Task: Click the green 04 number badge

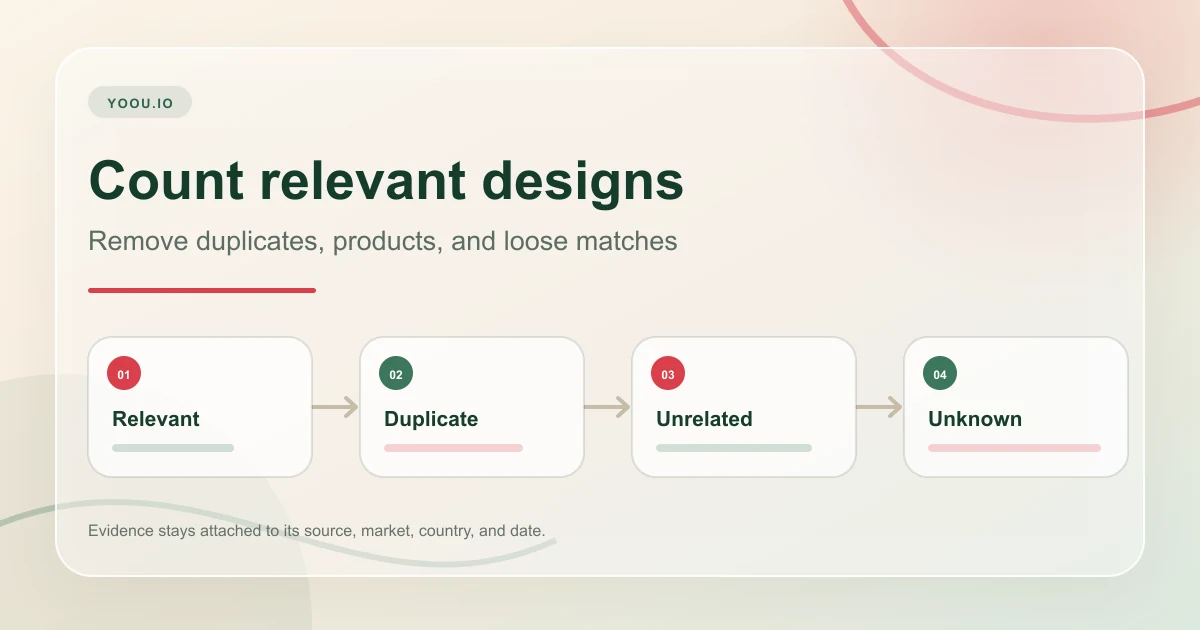Action: pos(940,374)
